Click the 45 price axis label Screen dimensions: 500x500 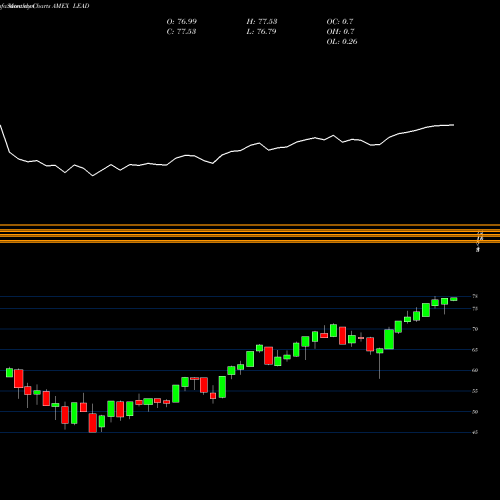point(475,433)
